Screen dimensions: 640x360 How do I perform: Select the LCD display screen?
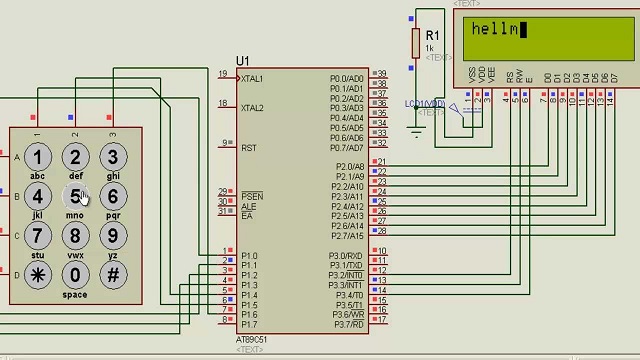pyautogui.click(x=549, y=39)
